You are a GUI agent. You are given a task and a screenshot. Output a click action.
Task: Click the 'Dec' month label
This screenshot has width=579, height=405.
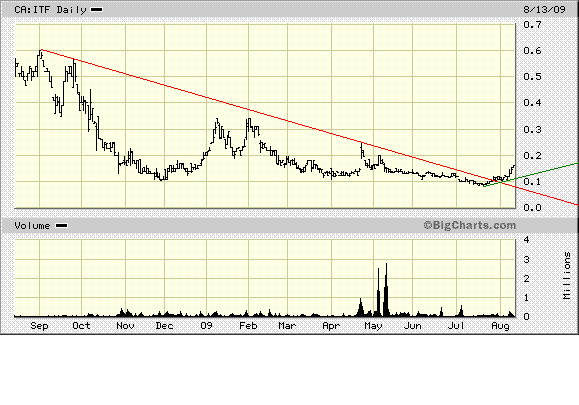164,326
